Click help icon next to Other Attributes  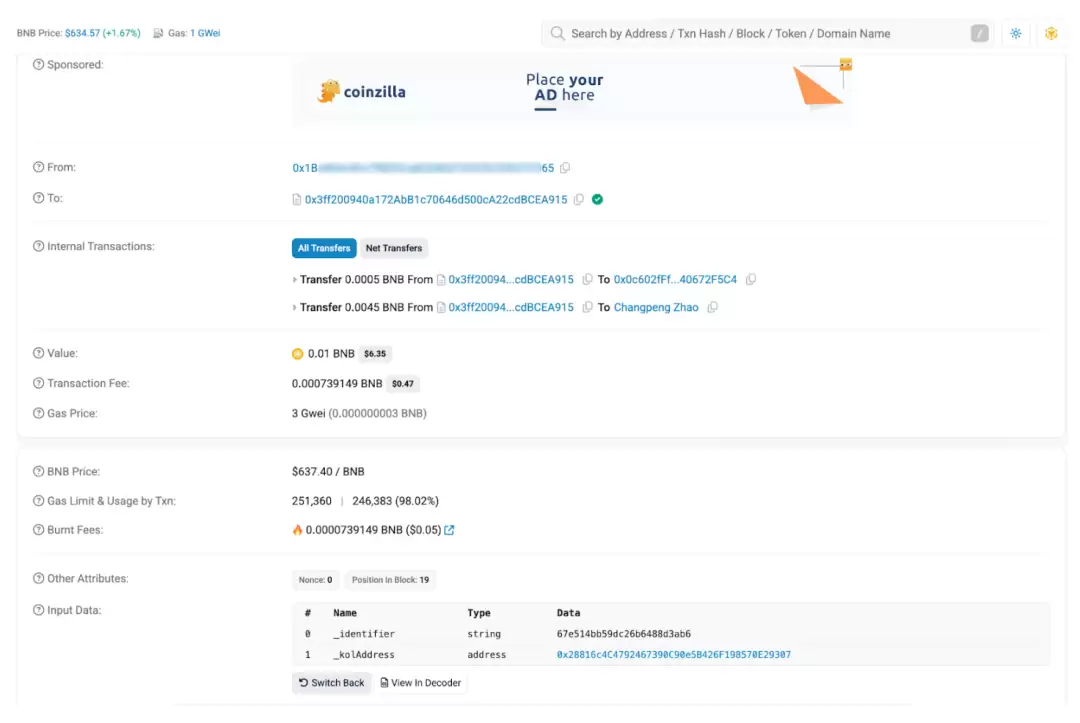(39, 578)
